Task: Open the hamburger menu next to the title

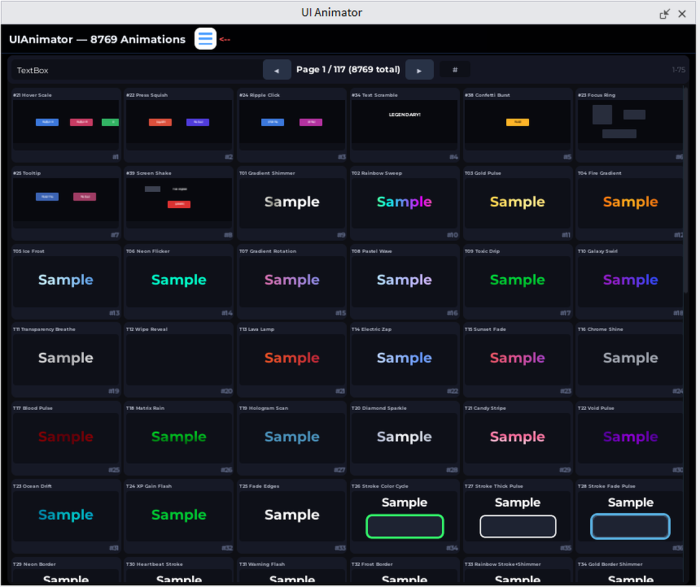Action: pos(205,39)
